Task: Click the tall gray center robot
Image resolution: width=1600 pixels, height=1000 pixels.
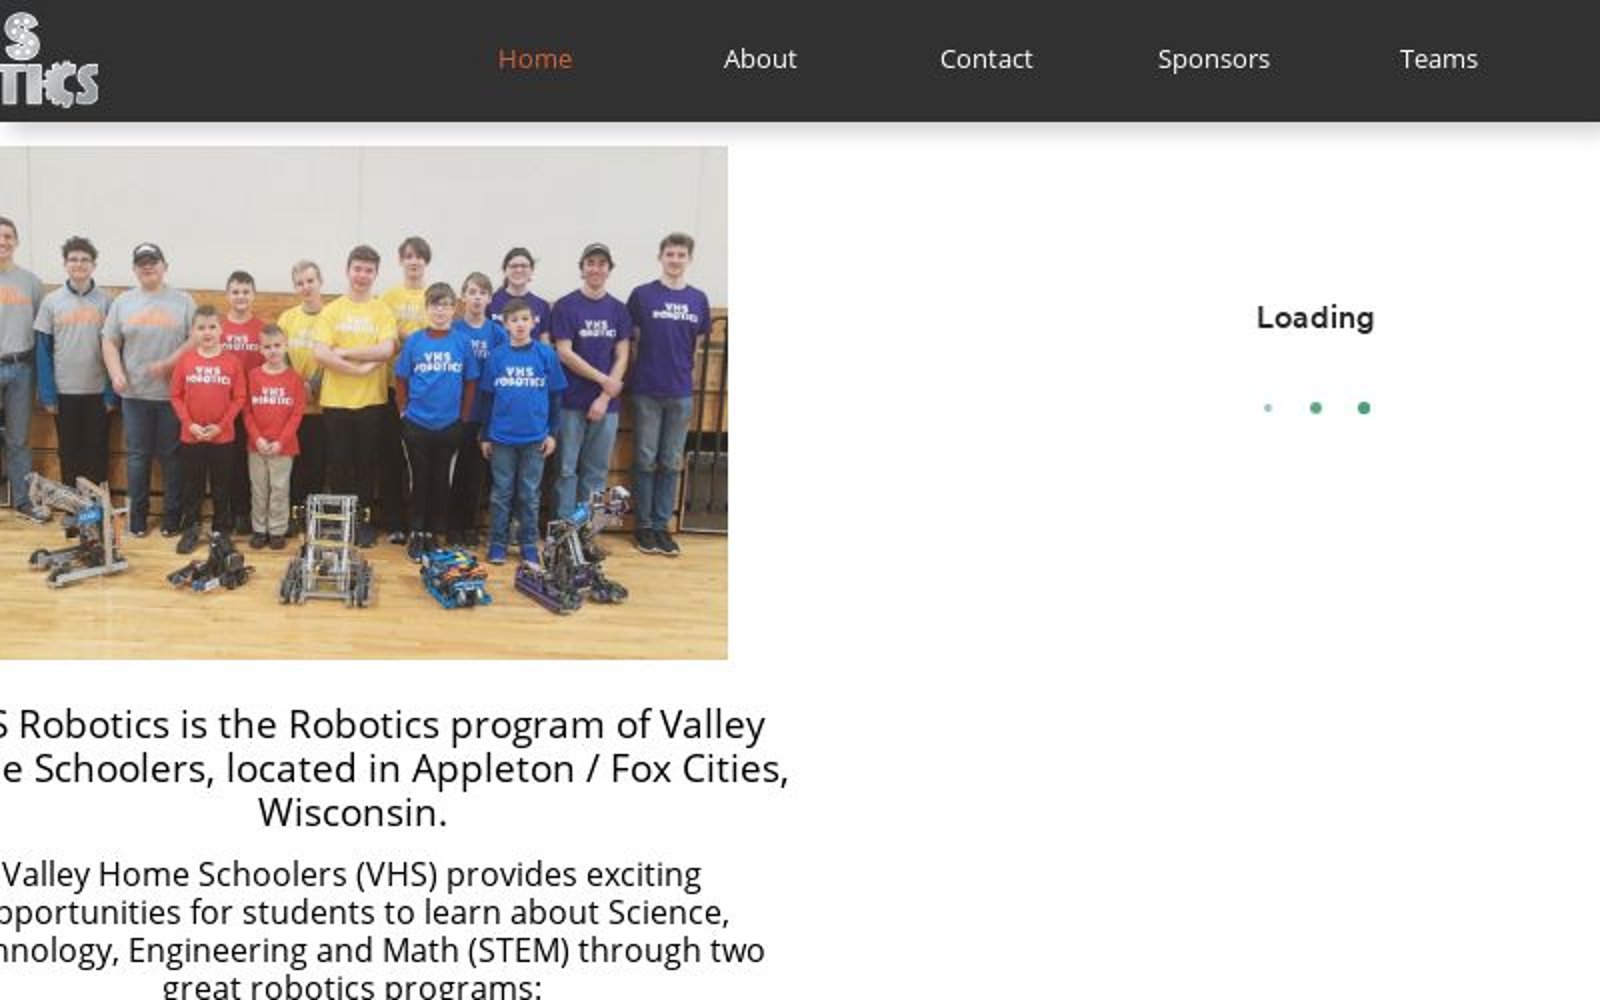Action: tap(328, 551)
